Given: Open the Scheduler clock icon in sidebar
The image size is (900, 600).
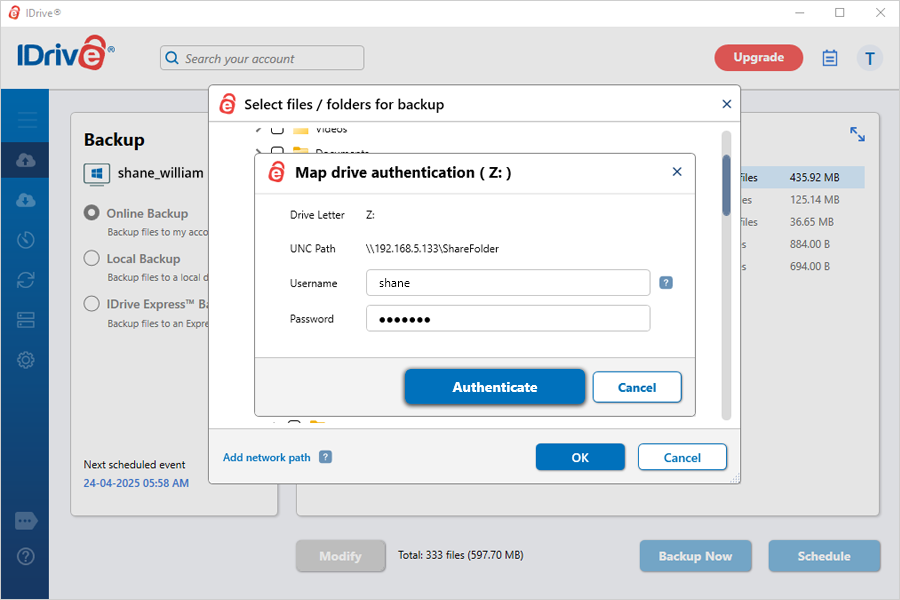Looking at the screenshot, I should click(x=27, y=240).
